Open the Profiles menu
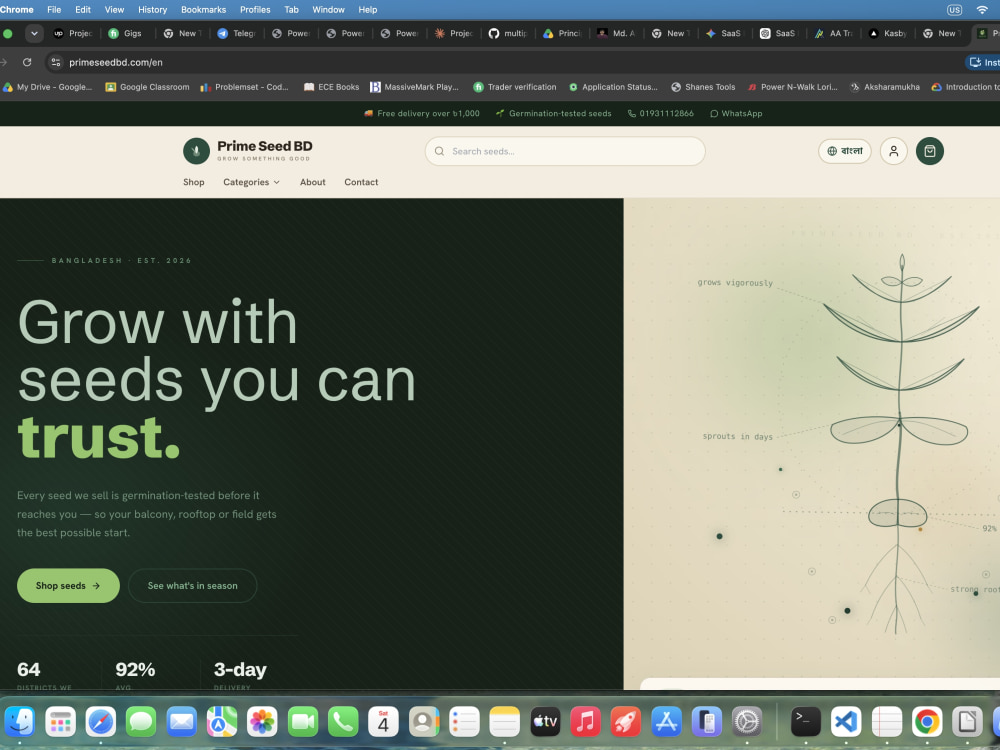This screenshot has width=1000, height=750. [255, 10]
